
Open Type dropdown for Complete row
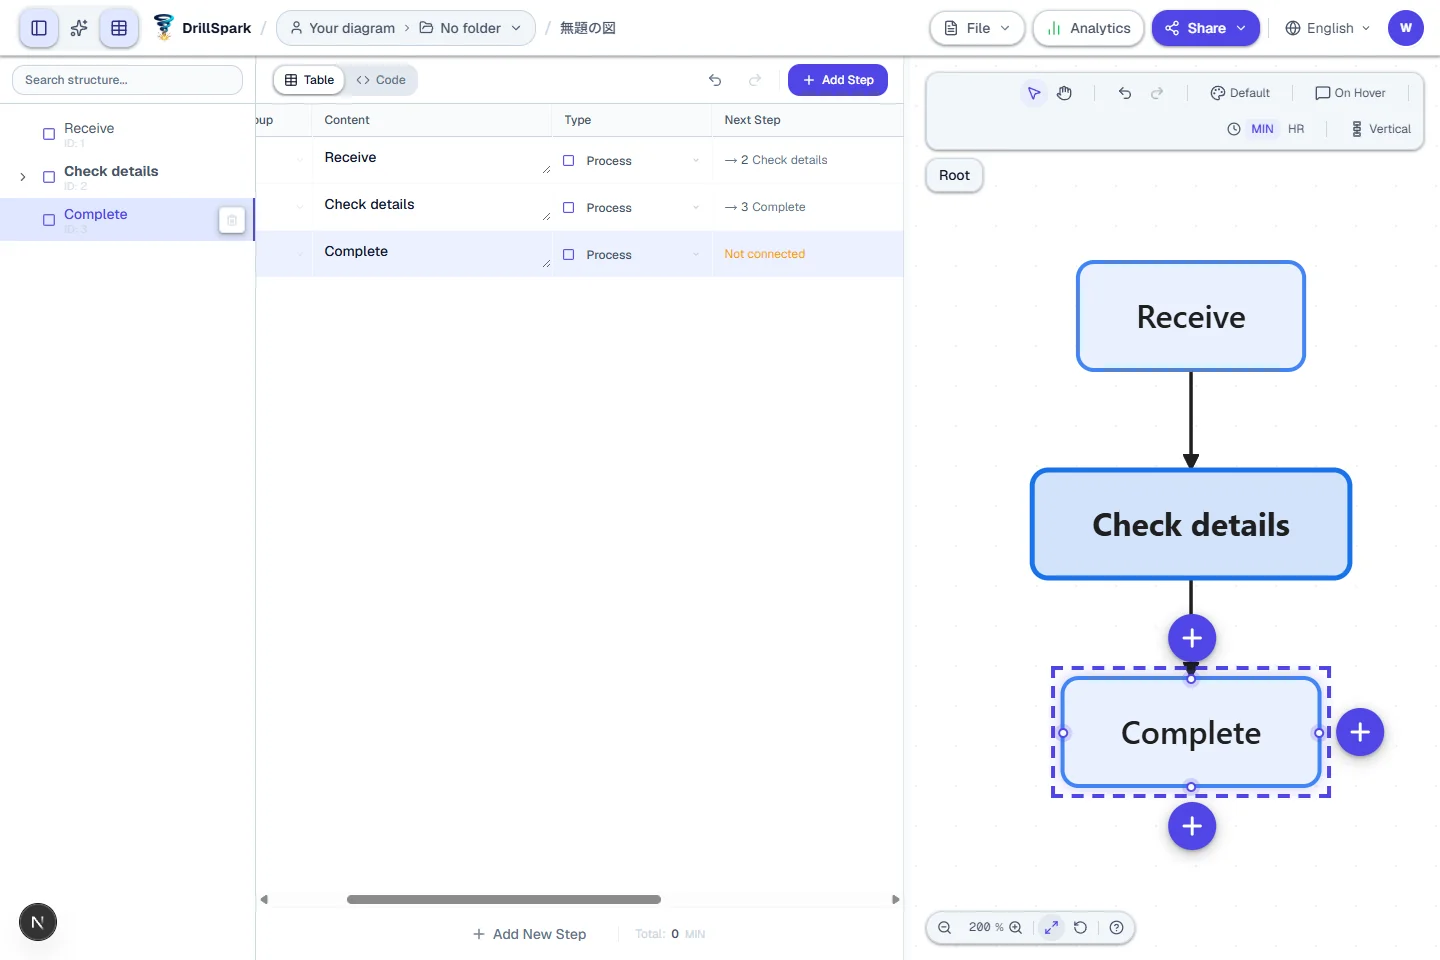pos(631,254)
